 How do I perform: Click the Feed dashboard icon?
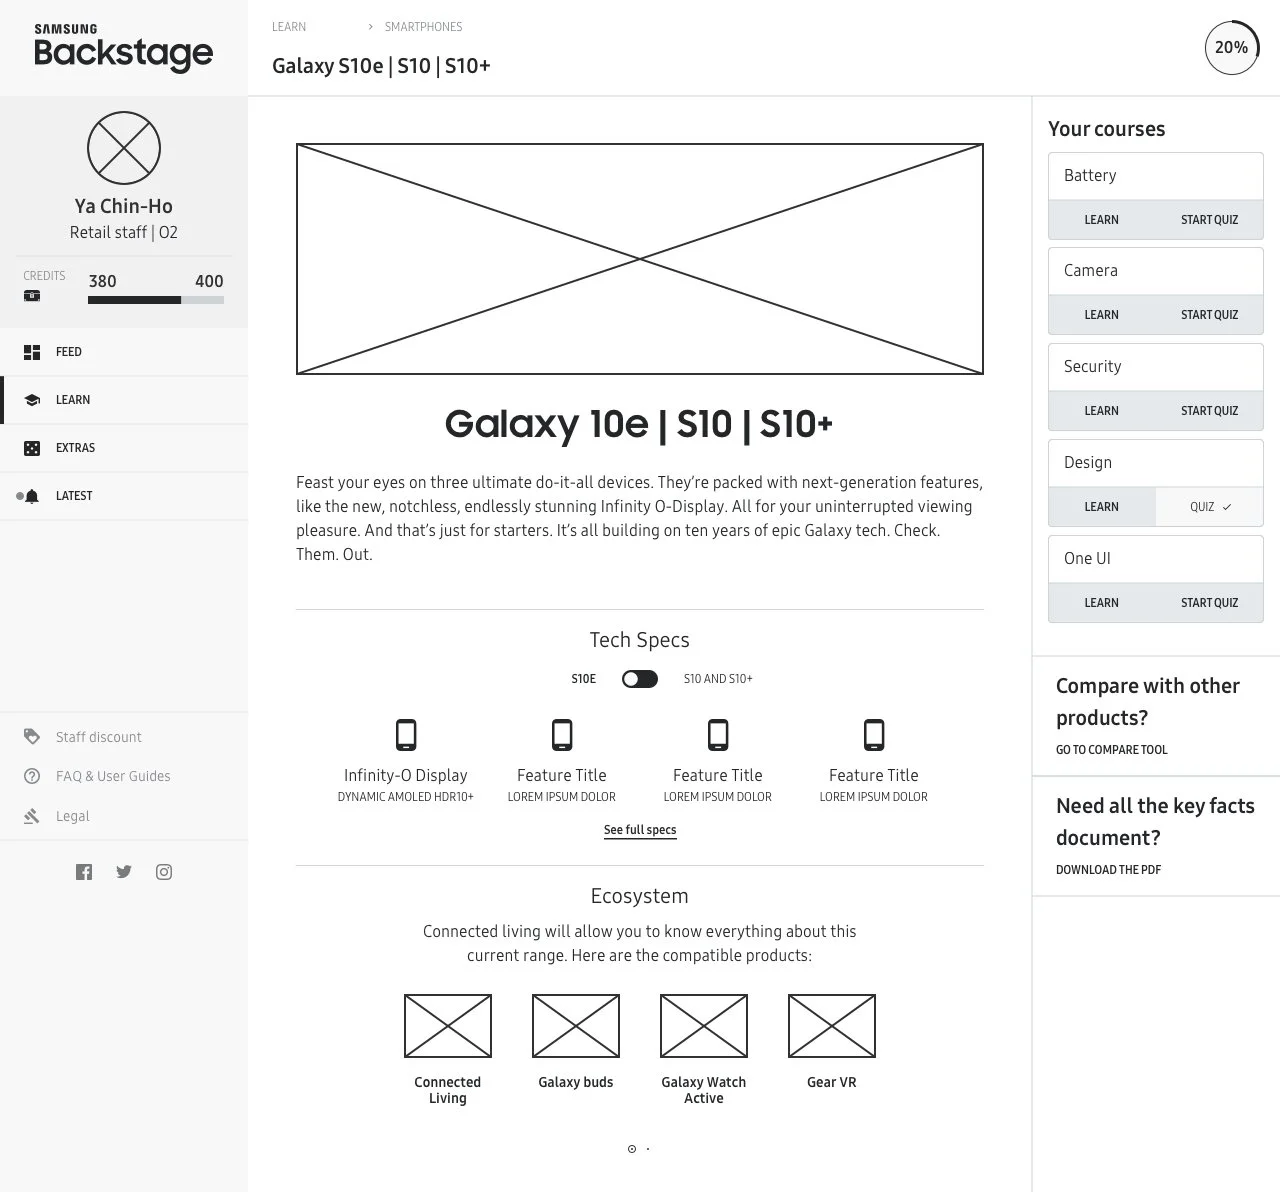(x=32, y=352)
